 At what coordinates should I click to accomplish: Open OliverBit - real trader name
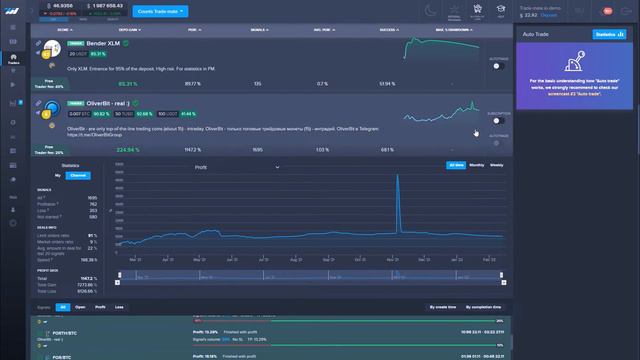[x=108, y=103]
